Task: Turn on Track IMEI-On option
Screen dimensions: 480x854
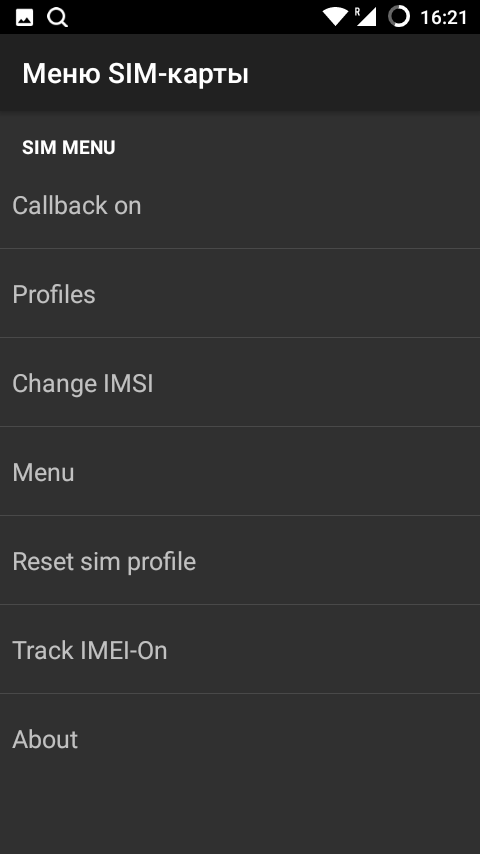Action: pos(240,649)
